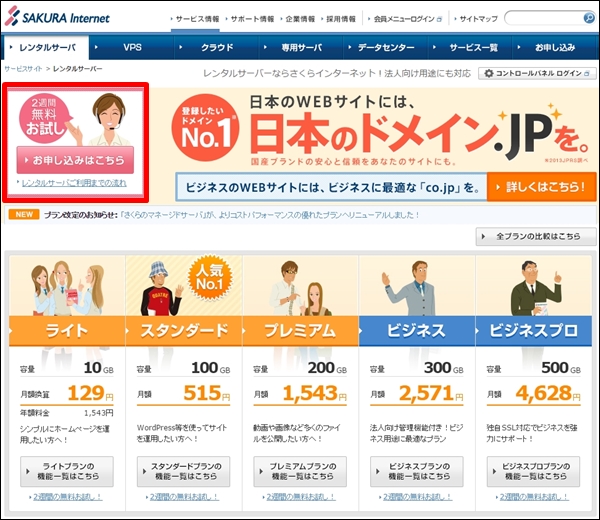Image resolution: width=600 pixels, height=520 pixels.
Task: Open 2週間の無料お試し link under プレミアム
Action: pos(301,497)
